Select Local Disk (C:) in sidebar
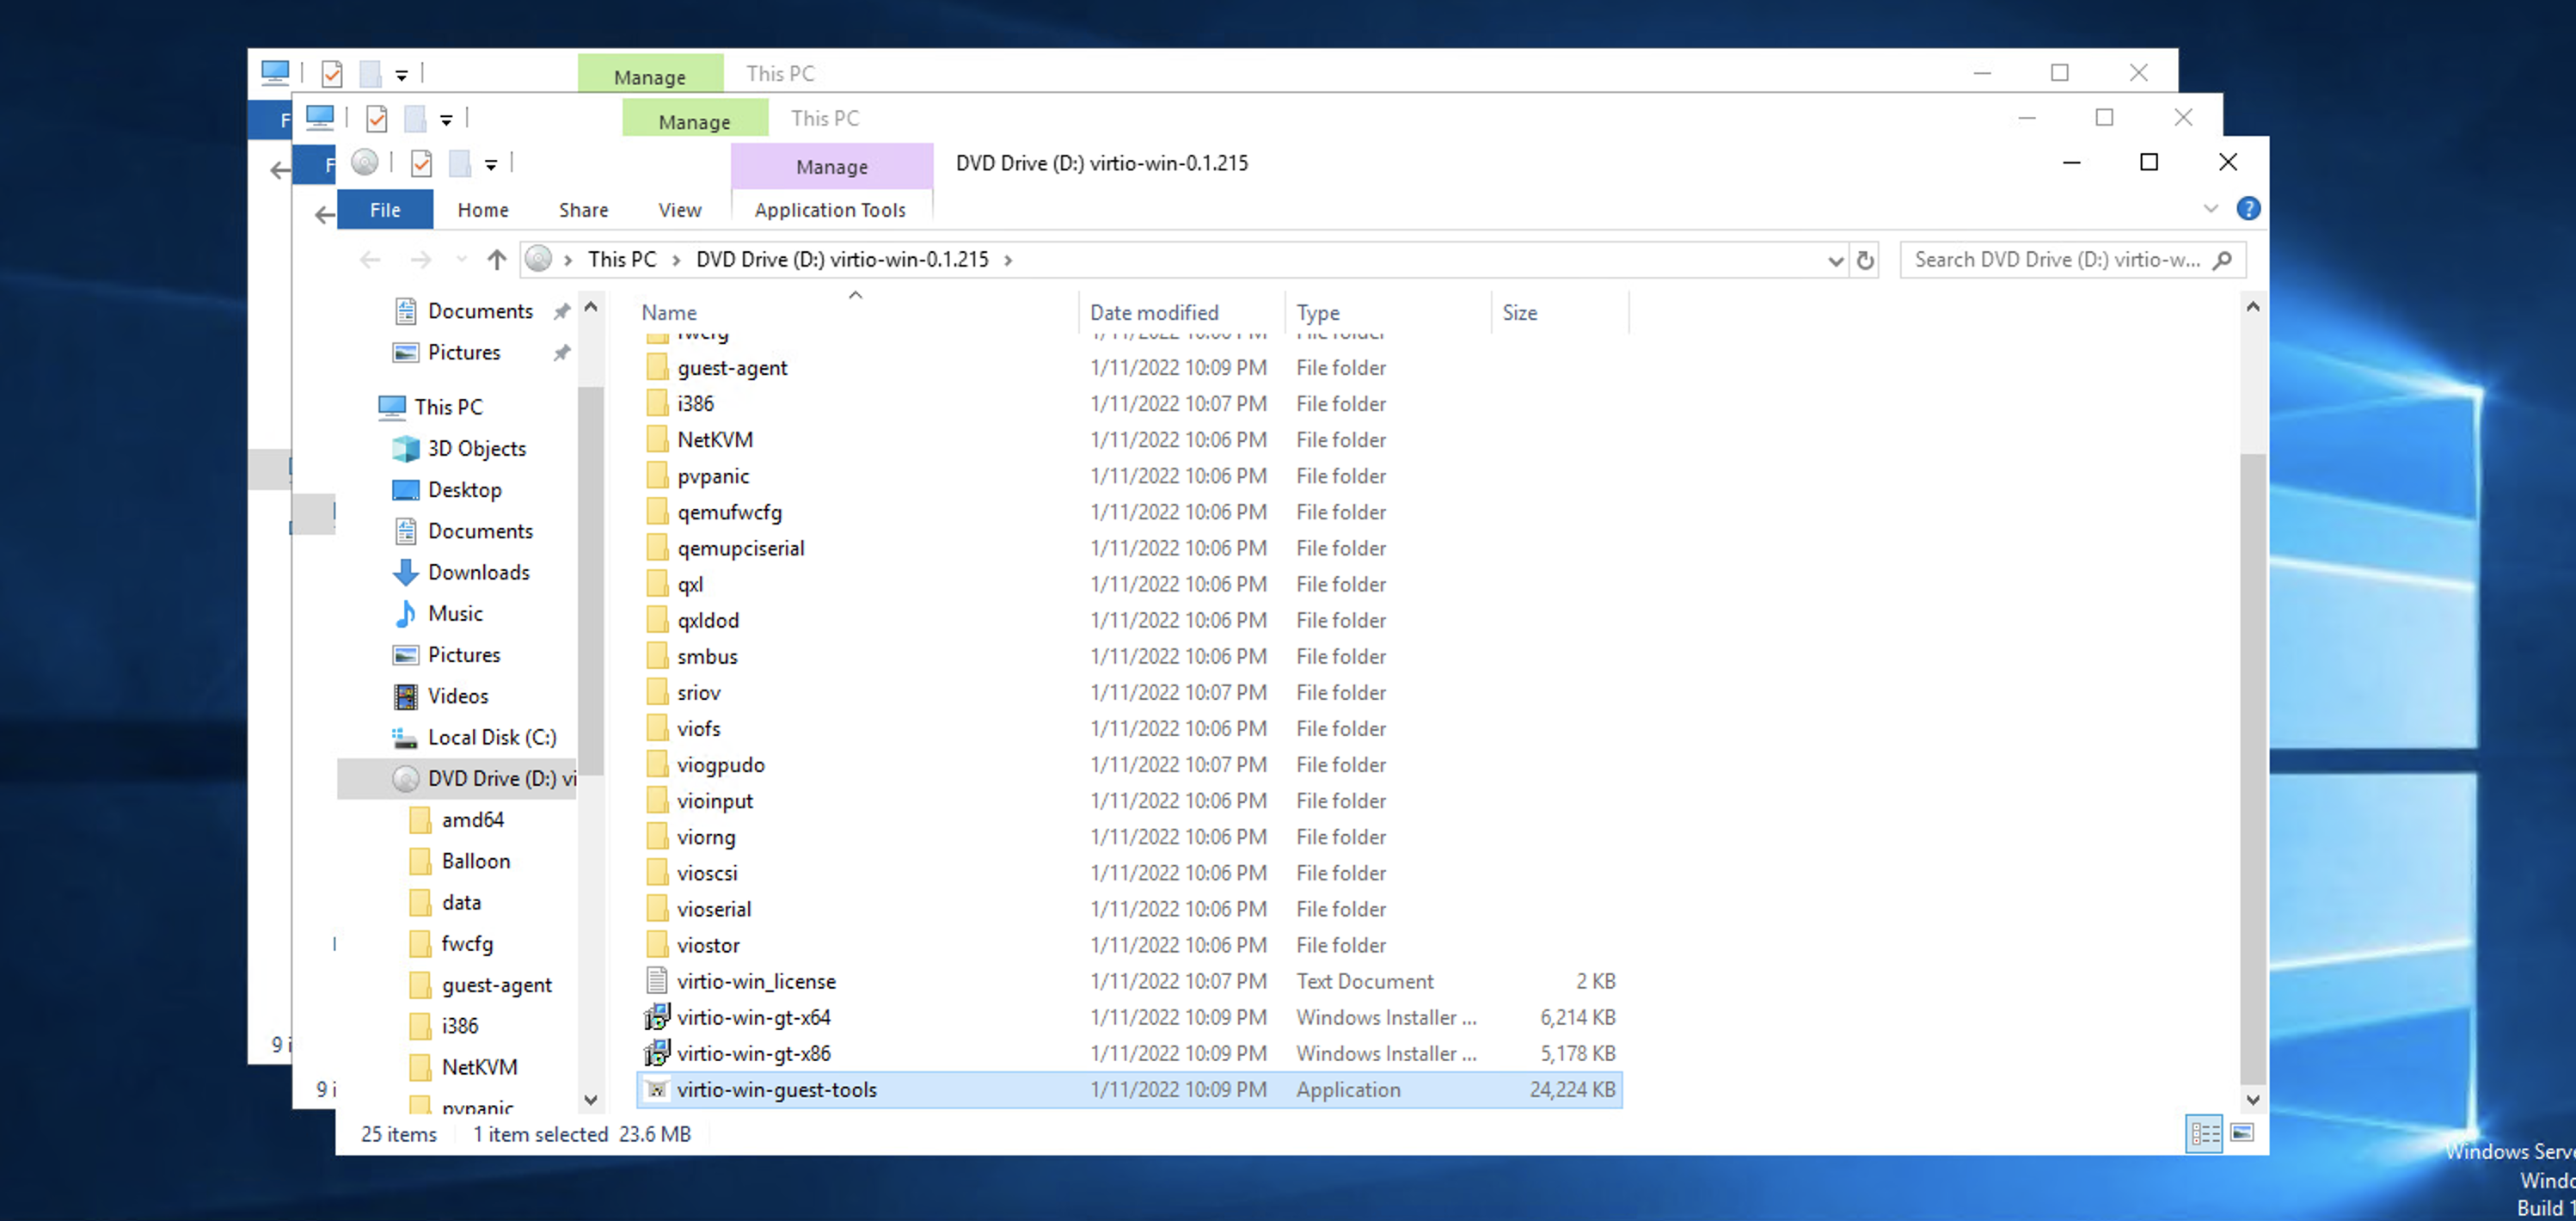 click(491, 737)
